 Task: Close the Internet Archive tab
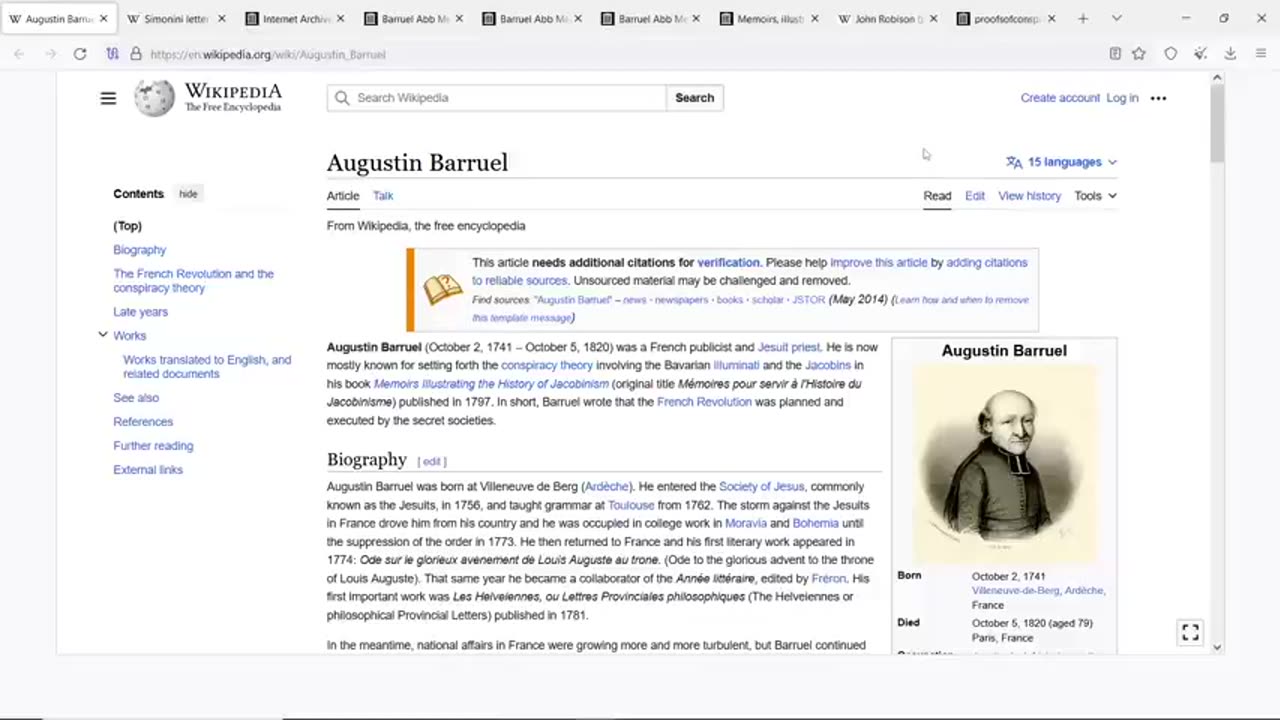pyautogui.click(x=340, y=19)
